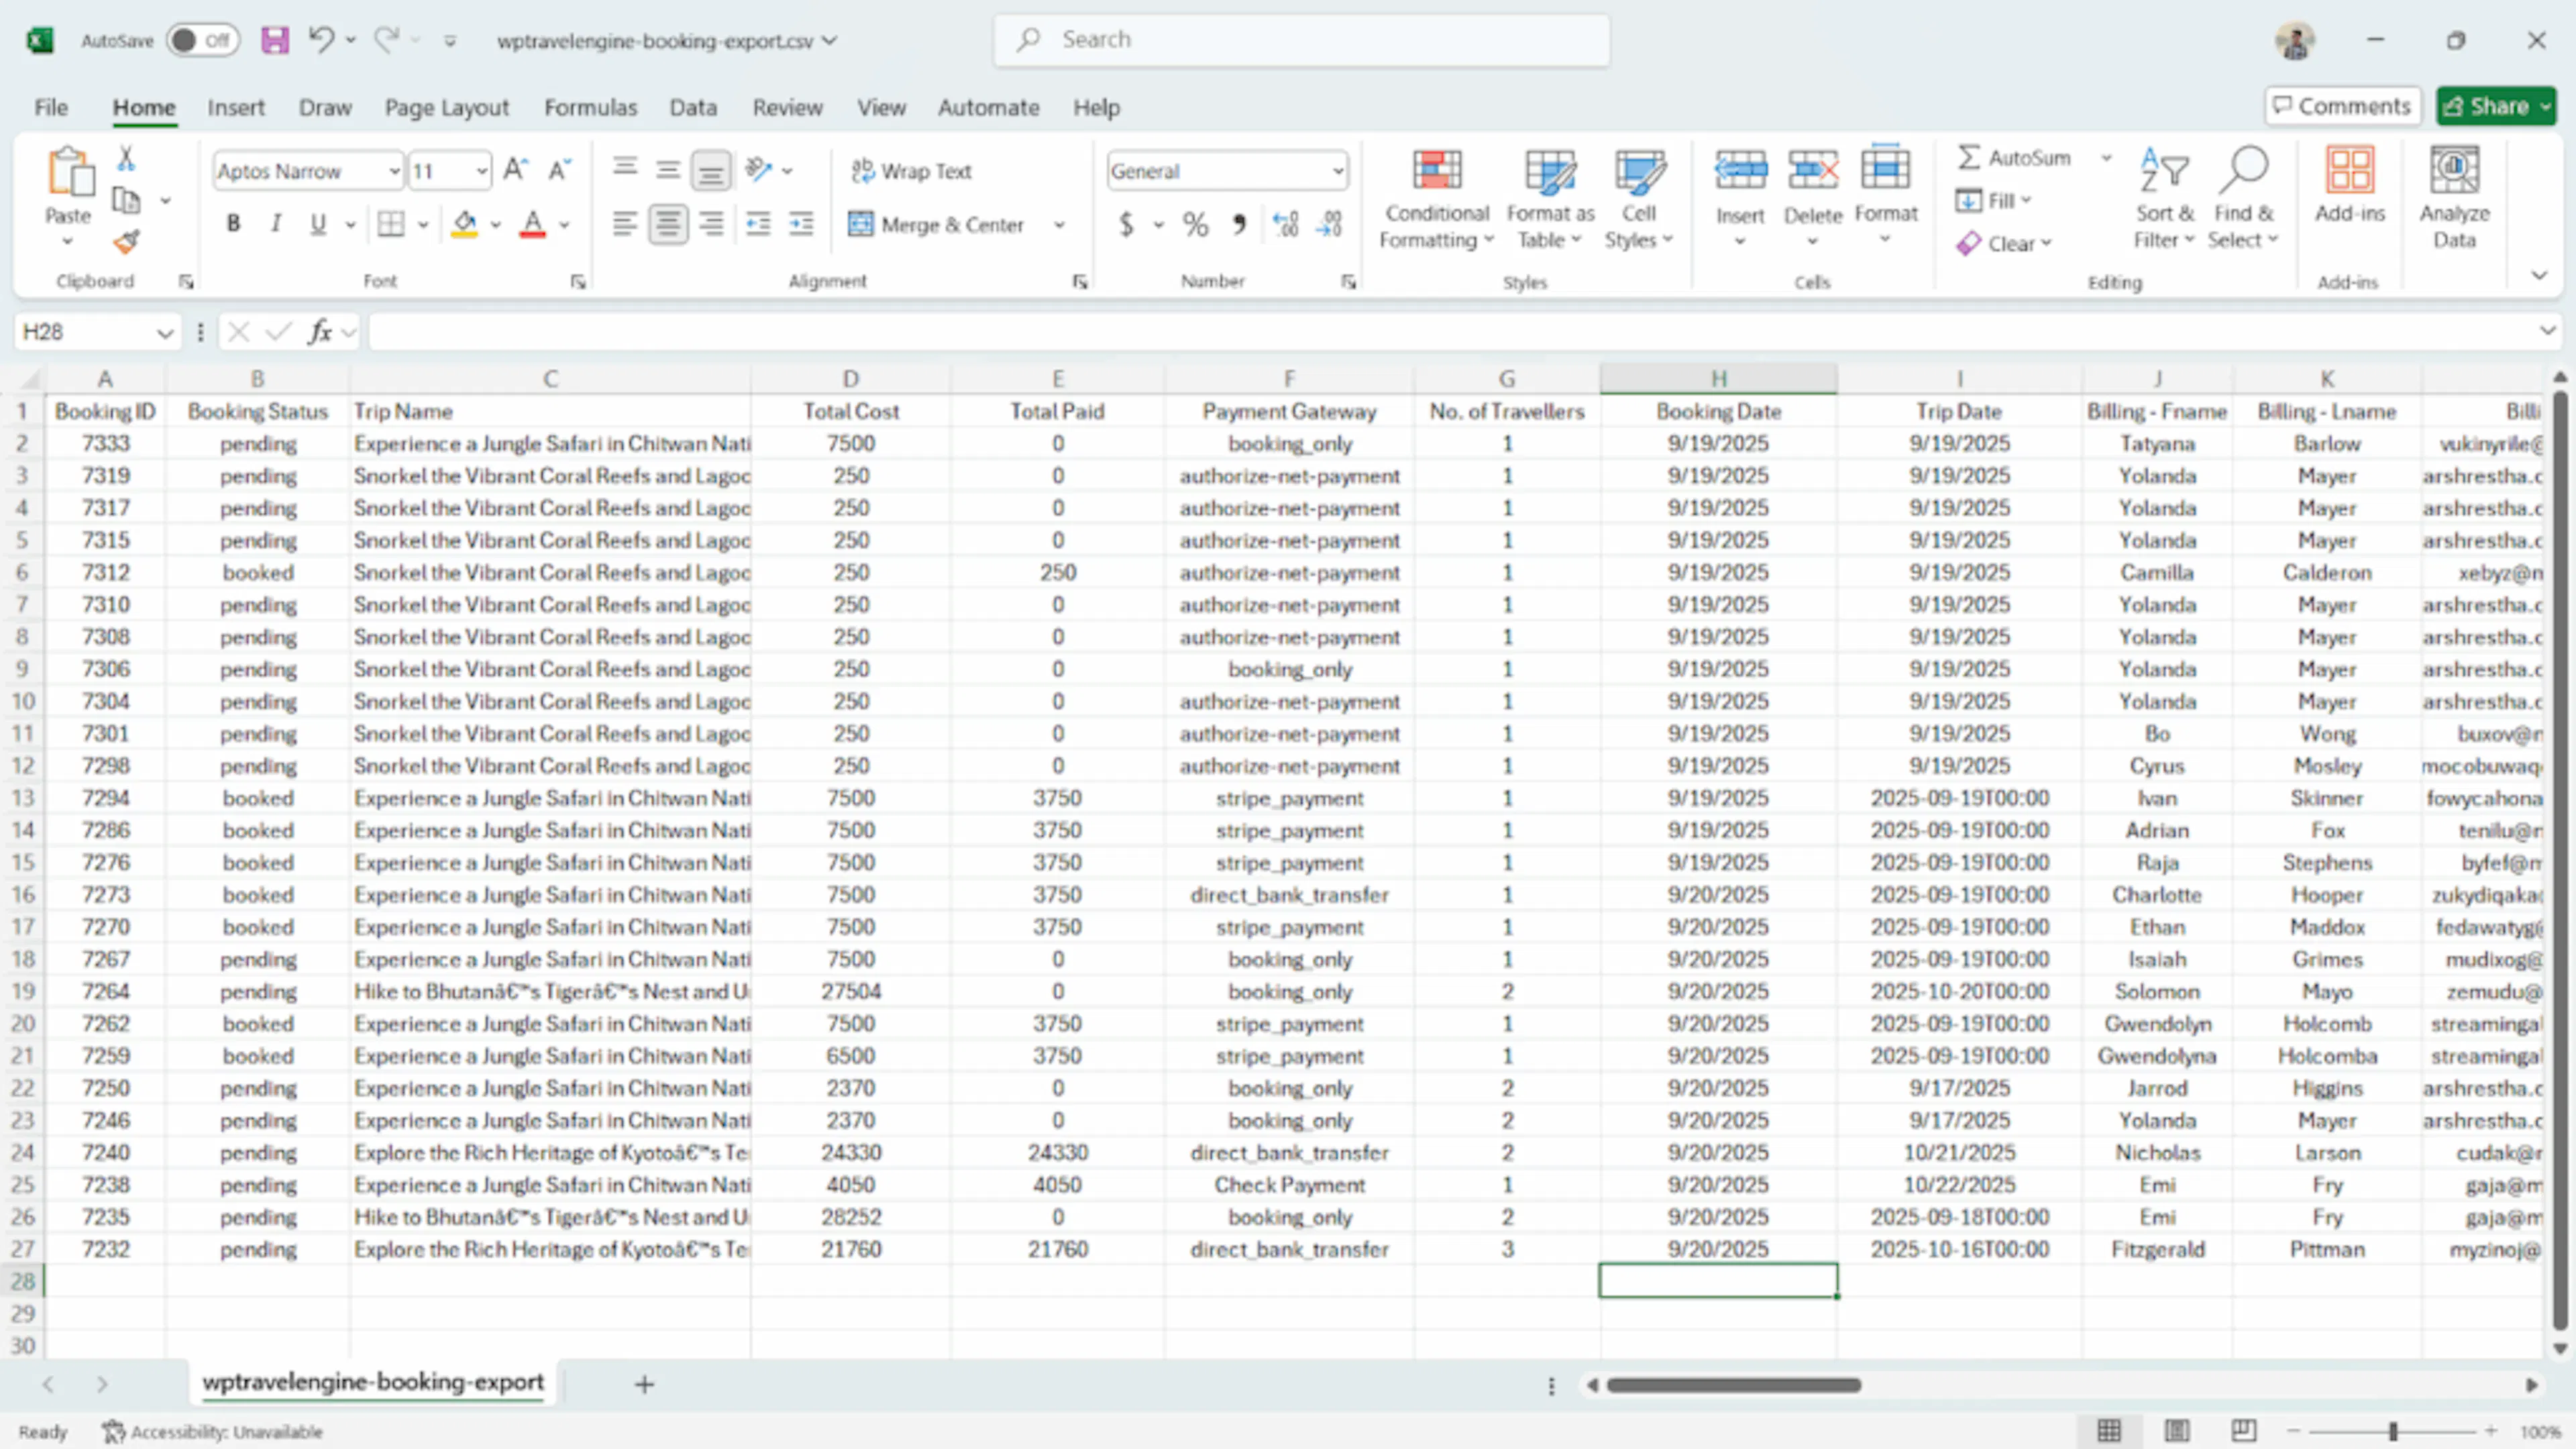Open the Page Layout tab
Image resolution: width=2576 pixels, height=1449 pixels.
pyautogui.click(x=447, y=107)
